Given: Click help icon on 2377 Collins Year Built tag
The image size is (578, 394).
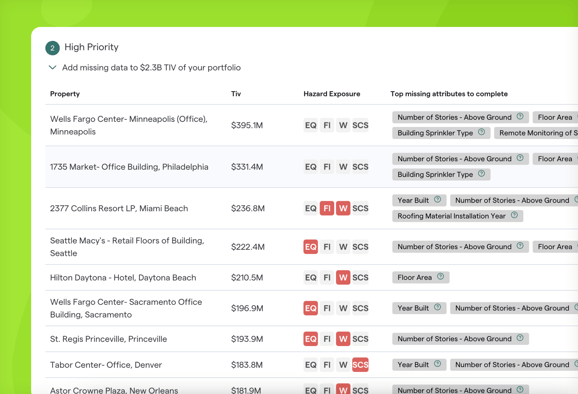Looking at the screenshot, I should 437,199.
